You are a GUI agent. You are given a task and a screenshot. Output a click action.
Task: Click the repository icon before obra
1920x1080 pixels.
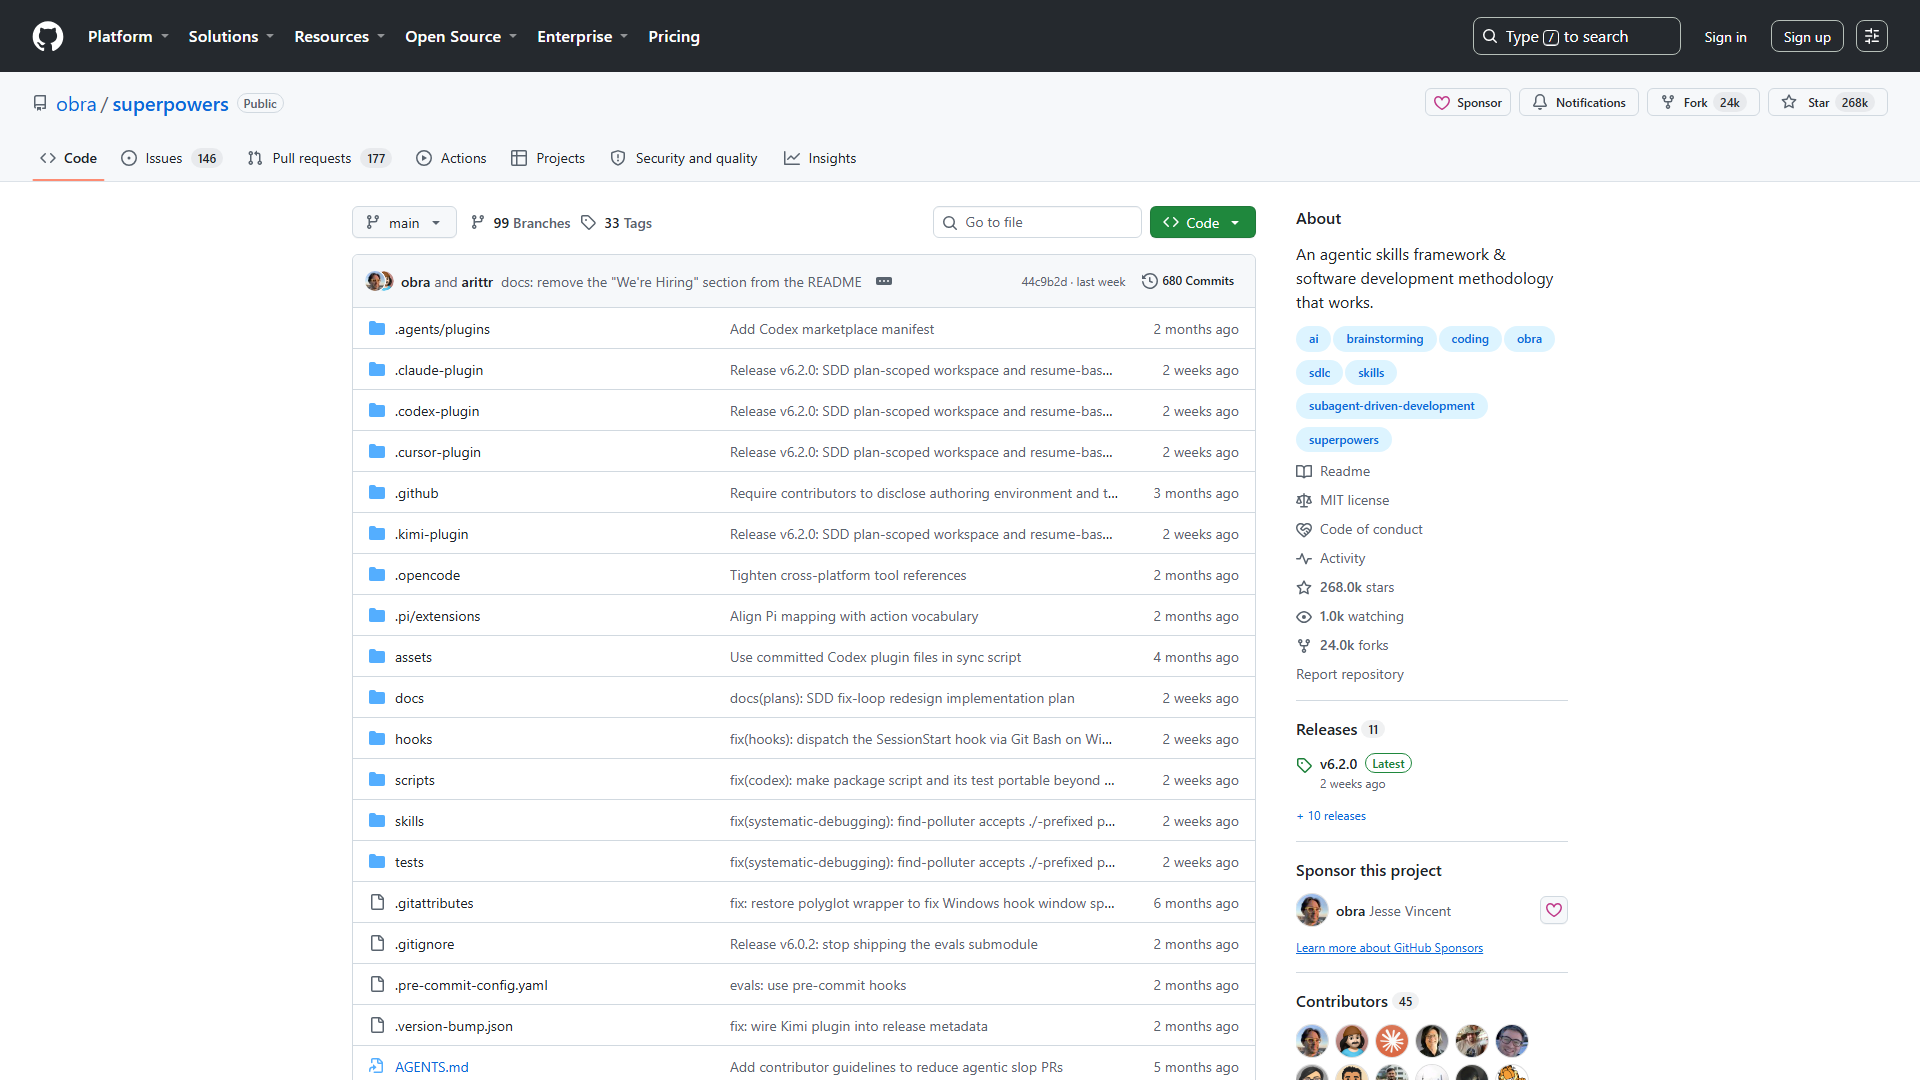[40, 103]
